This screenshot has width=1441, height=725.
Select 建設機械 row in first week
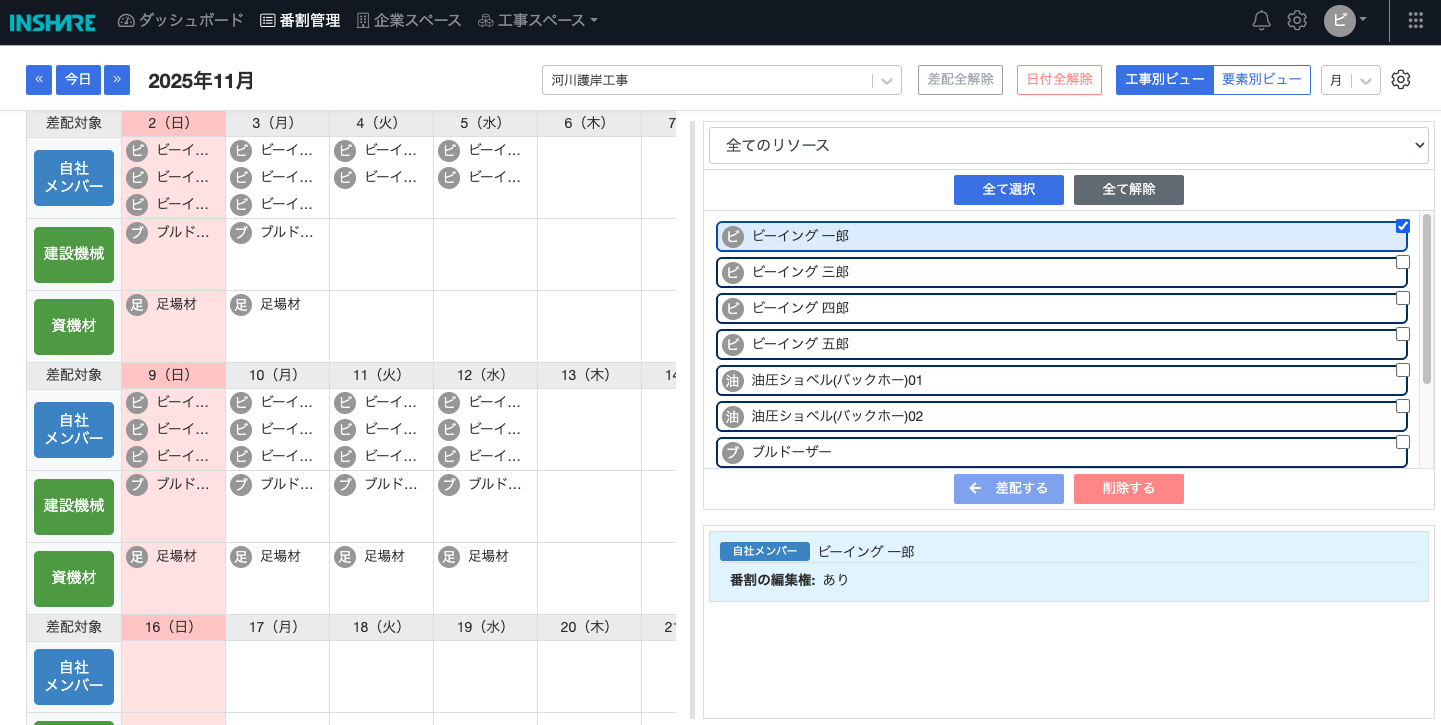click(74, 255)
